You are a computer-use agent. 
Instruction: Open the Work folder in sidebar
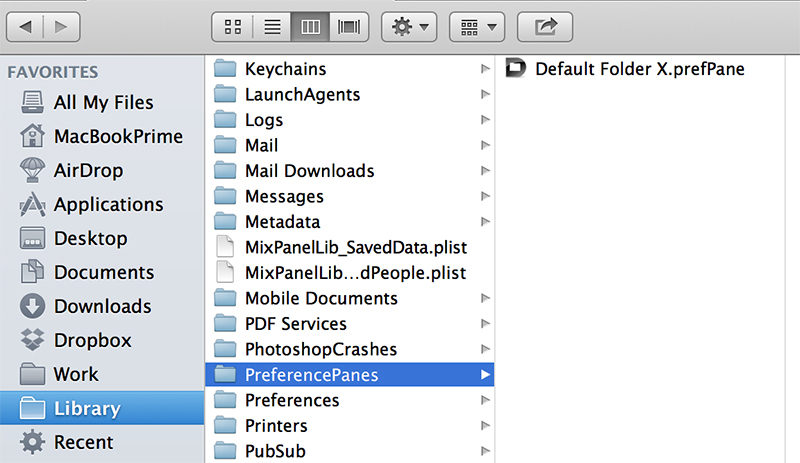[x=102, y=374]
